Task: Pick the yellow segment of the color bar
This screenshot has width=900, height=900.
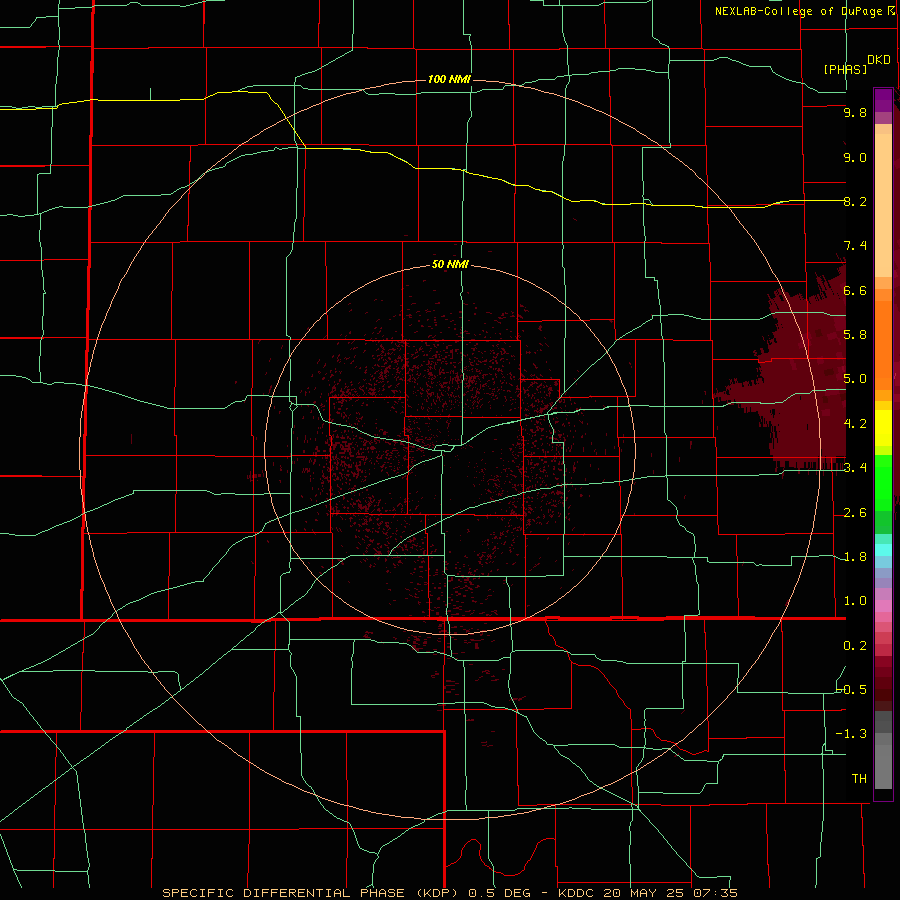Action: tap(883, 428)
